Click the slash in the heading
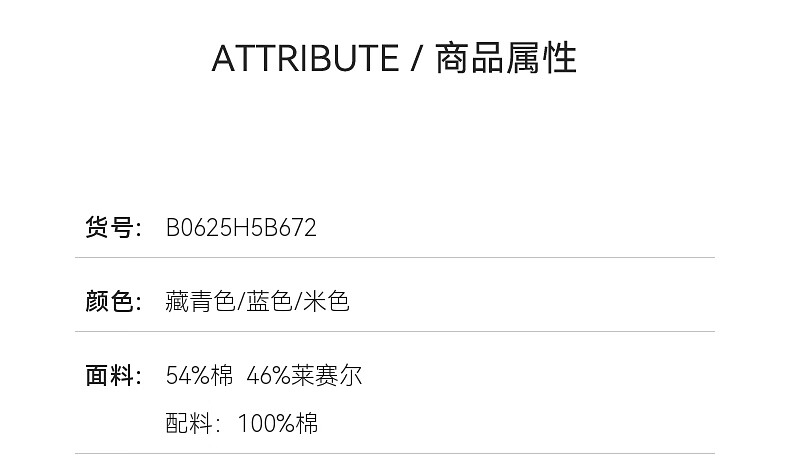 coord(417,59)
